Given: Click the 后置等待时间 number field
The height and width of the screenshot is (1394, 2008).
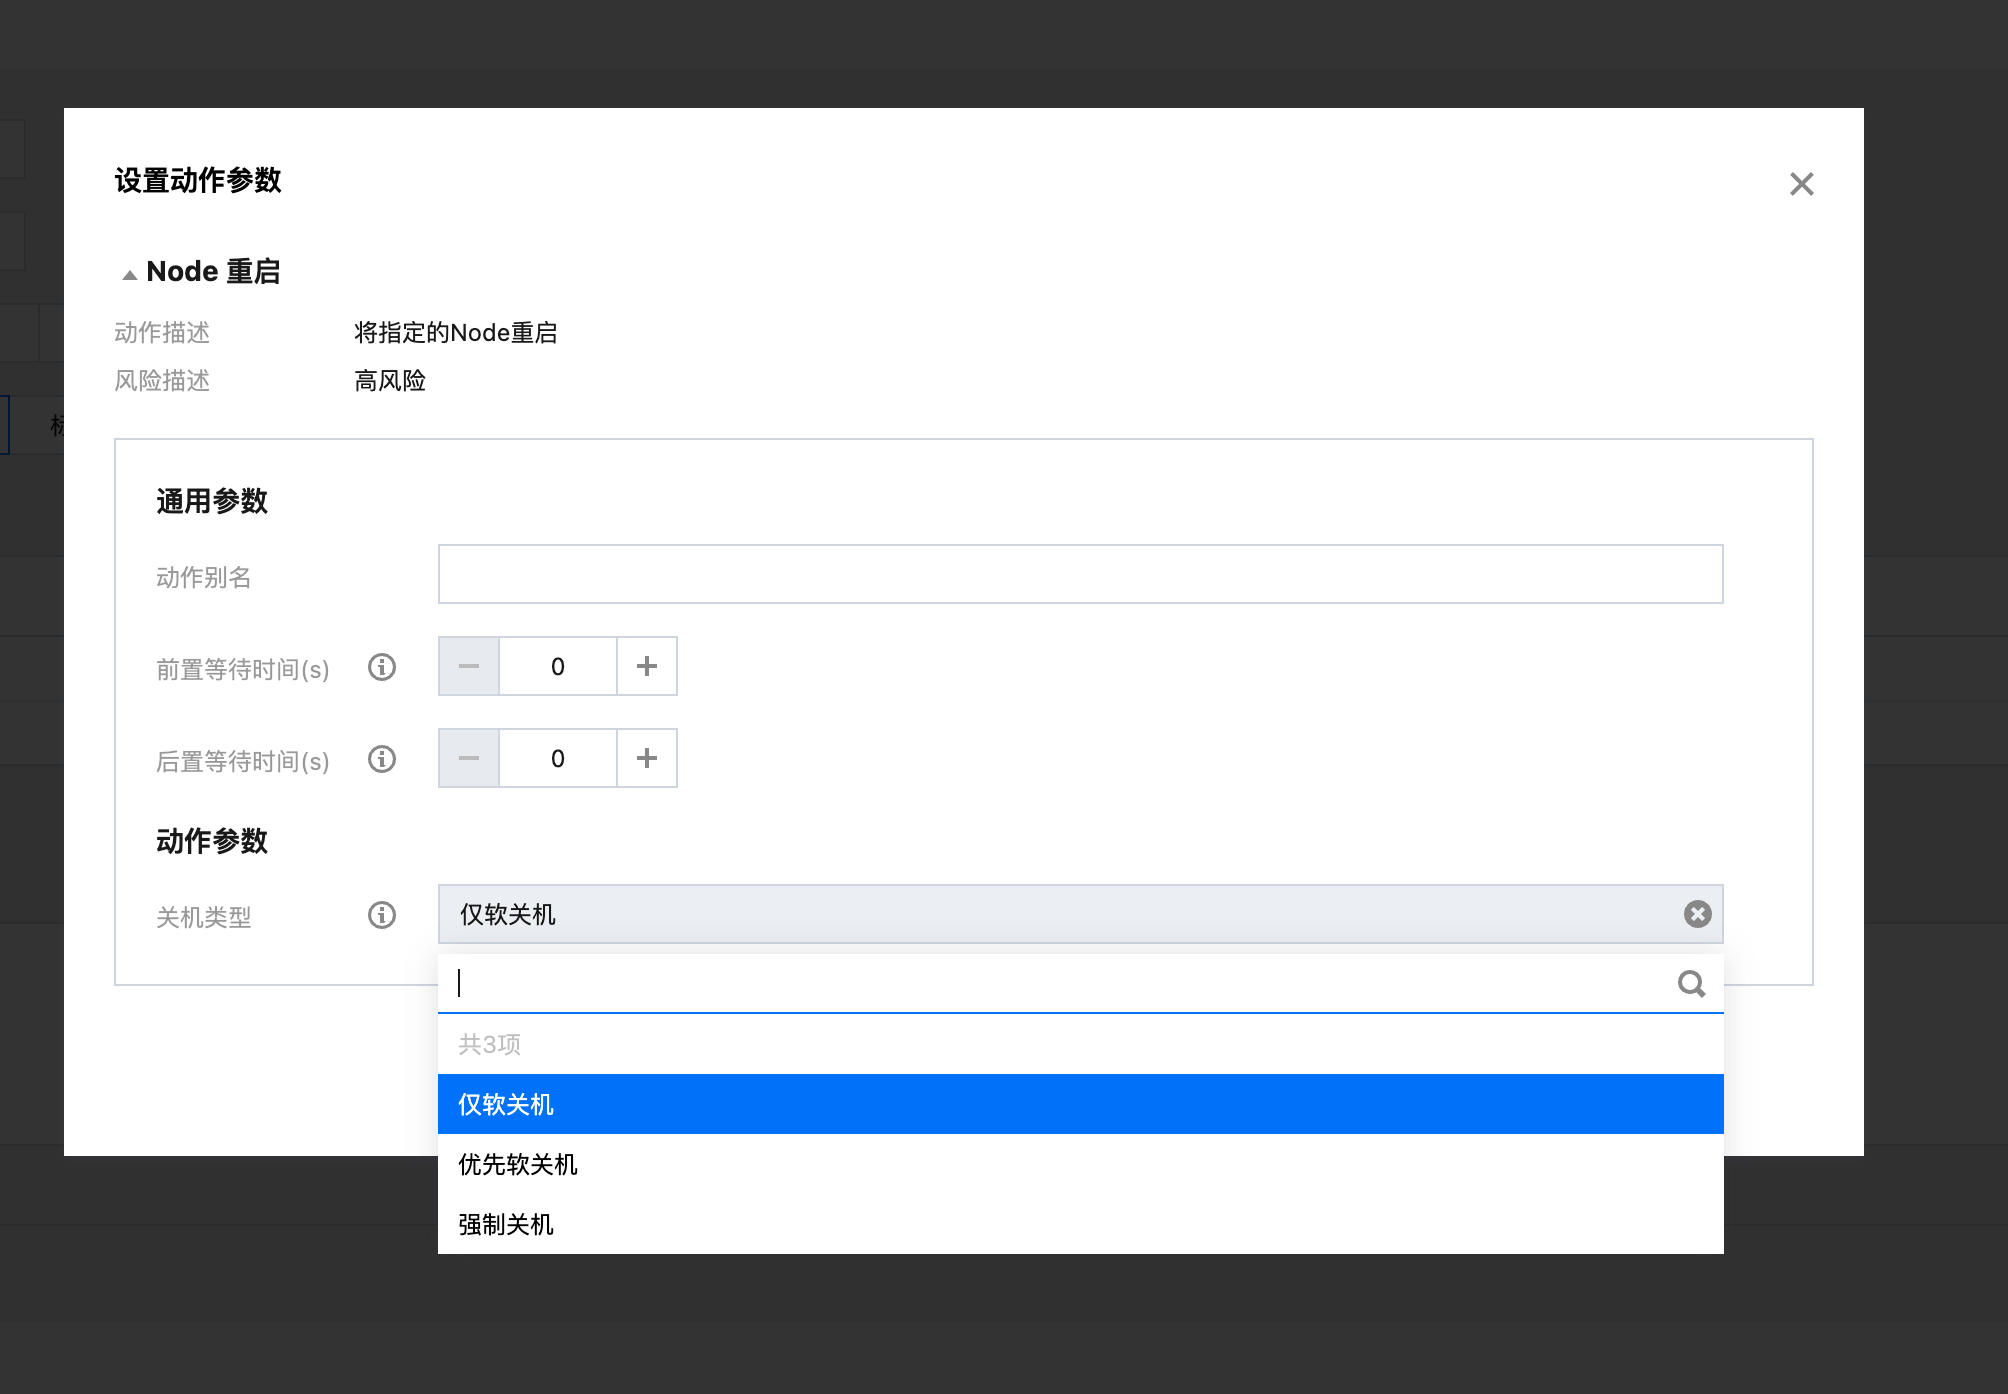Looking at the screenshot, I should coord(558,758).
